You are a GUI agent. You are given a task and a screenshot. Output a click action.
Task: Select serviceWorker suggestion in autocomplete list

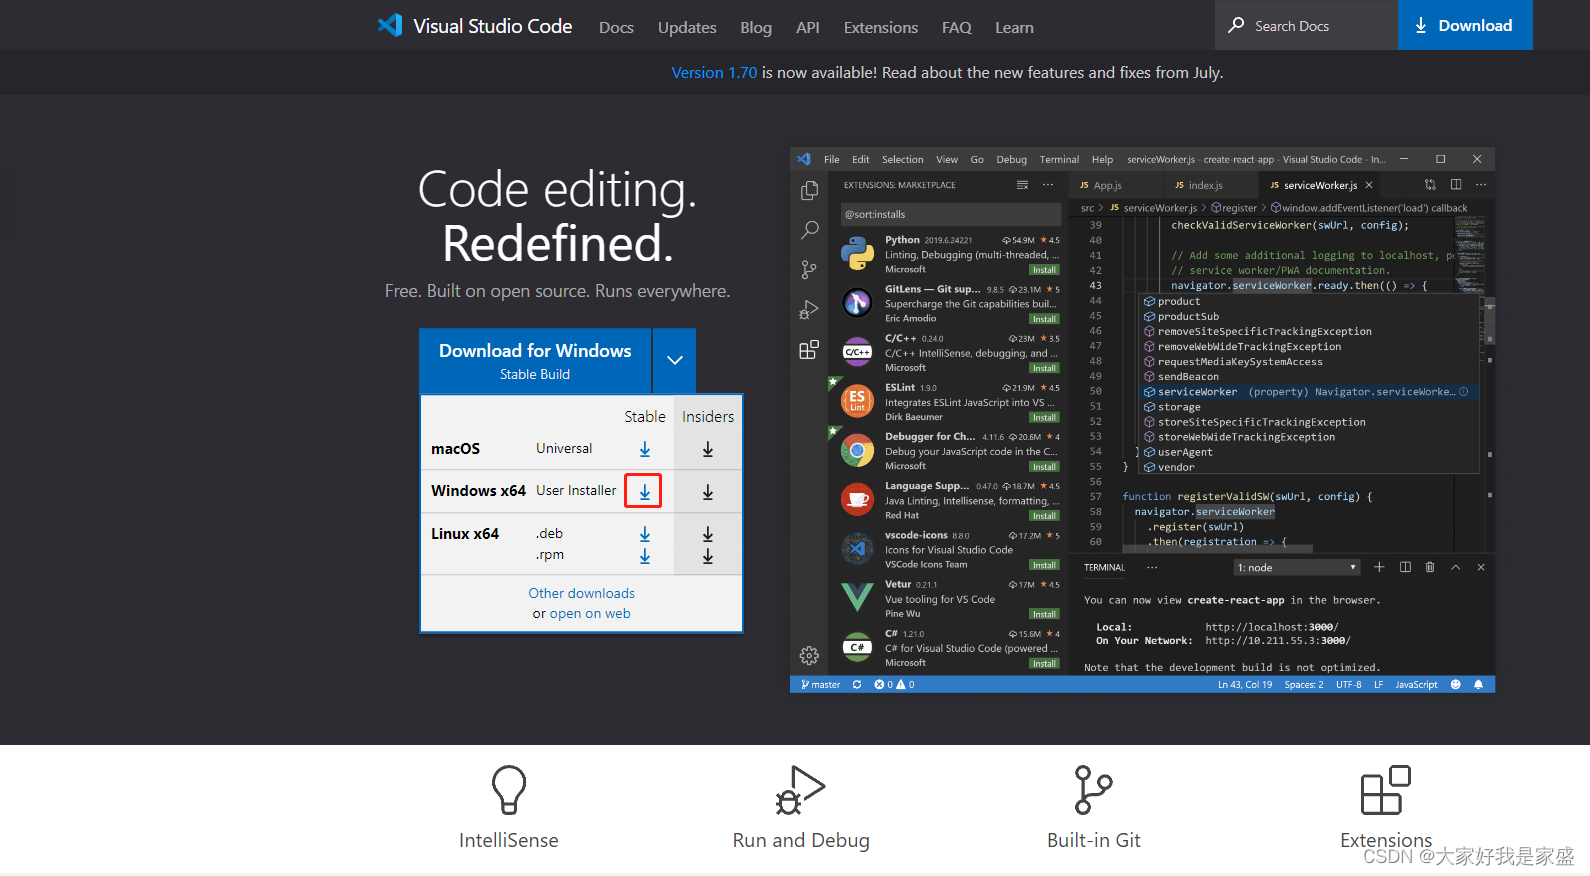click(1307, 392)
